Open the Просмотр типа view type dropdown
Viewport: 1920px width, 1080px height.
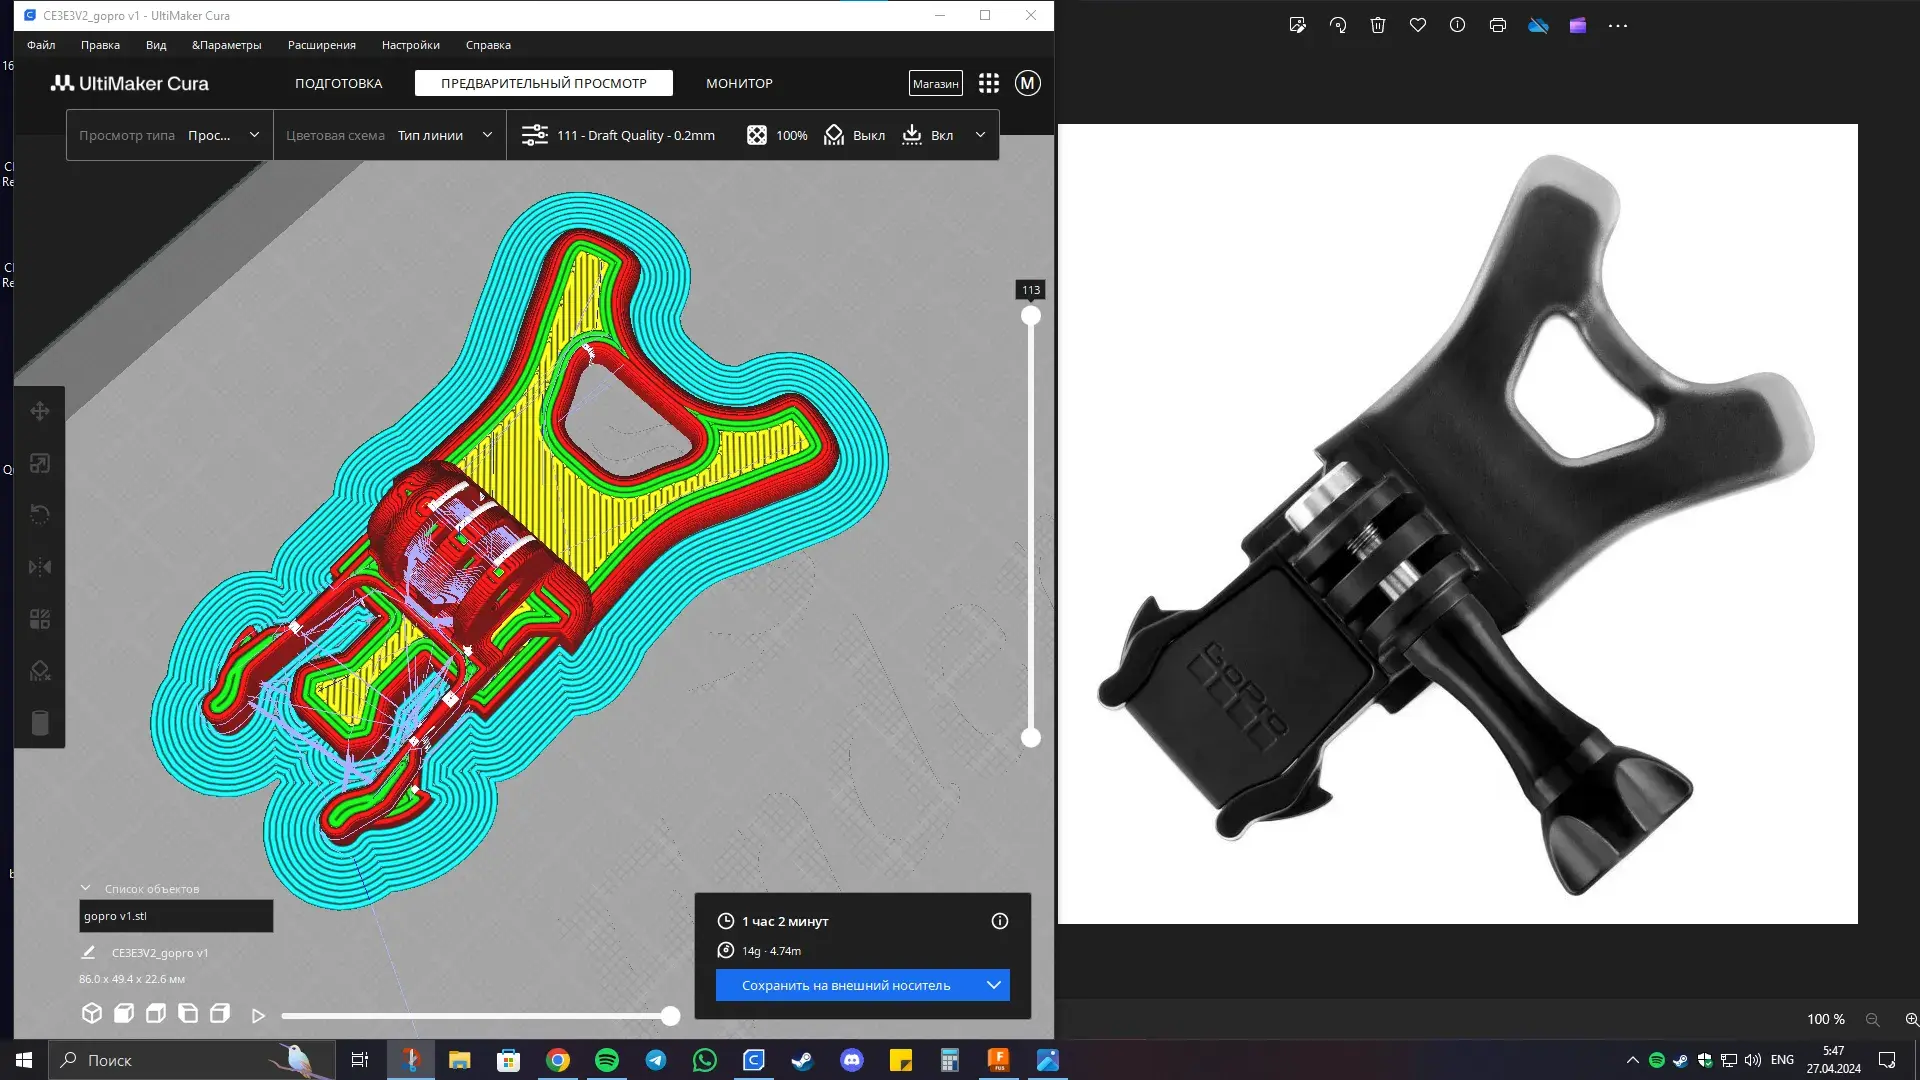[170, 135]
